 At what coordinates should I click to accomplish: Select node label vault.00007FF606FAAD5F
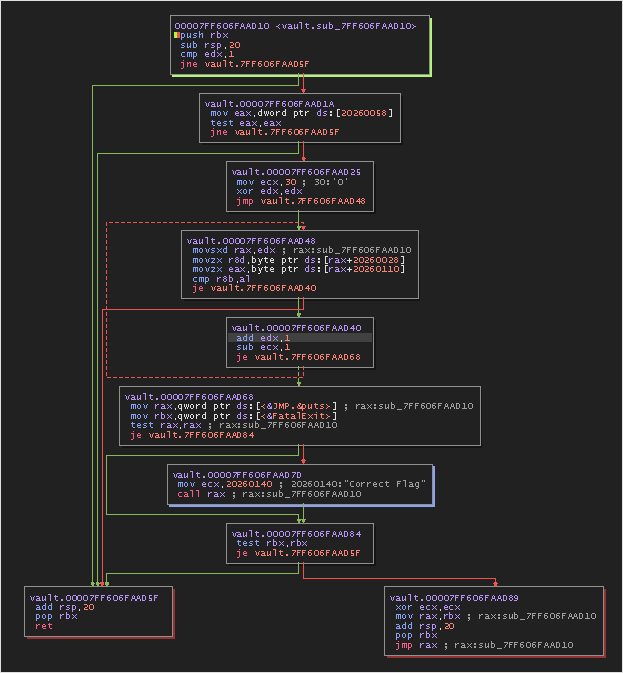tap(94, 598)
